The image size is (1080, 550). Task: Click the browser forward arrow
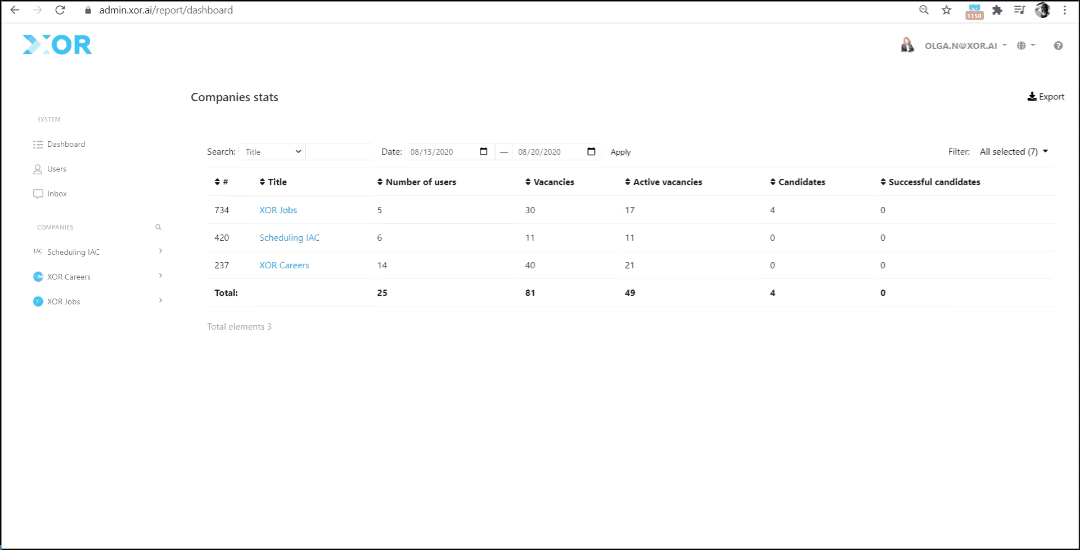[37, 10]
